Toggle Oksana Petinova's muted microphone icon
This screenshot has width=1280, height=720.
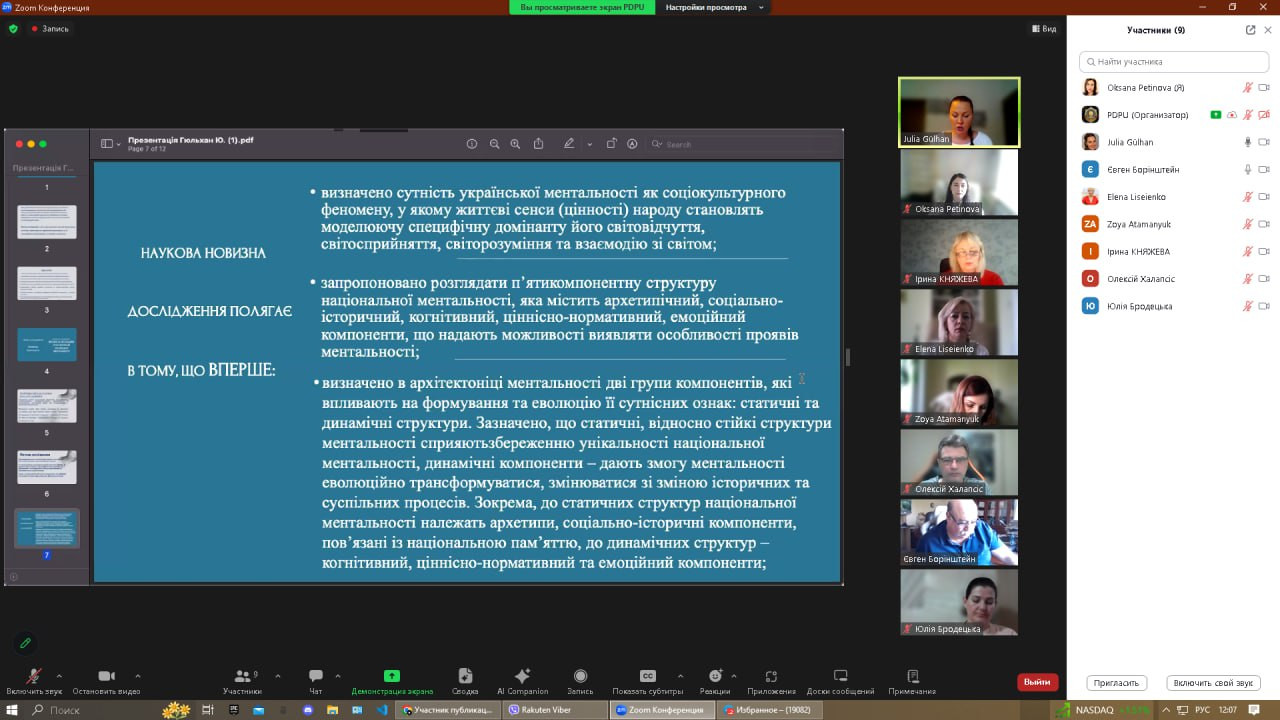[x=1247, y=88]
